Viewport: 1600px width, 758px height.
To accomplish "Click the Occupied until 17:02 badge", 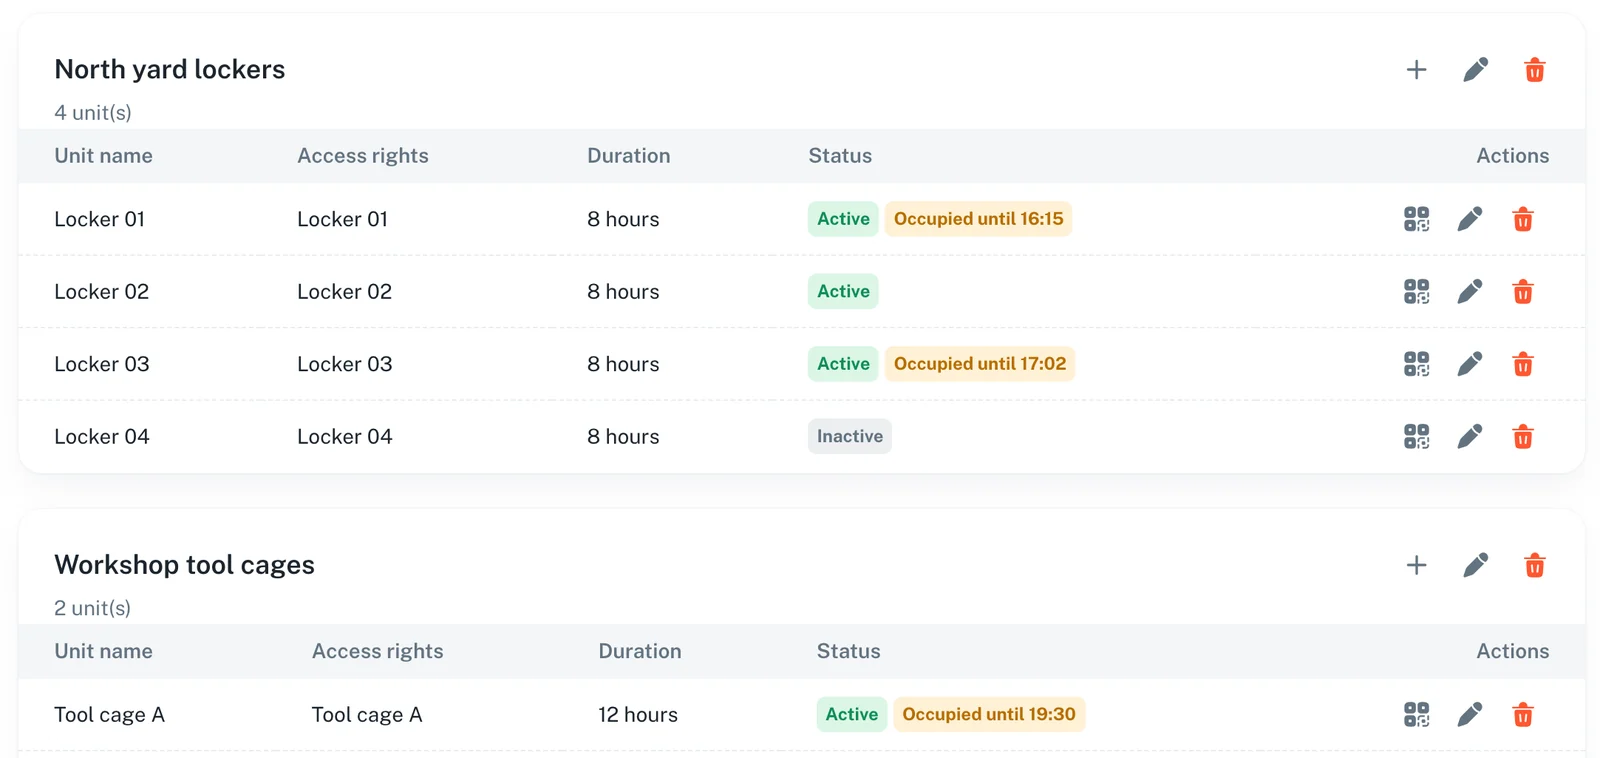I will click(x=980, y=364).
